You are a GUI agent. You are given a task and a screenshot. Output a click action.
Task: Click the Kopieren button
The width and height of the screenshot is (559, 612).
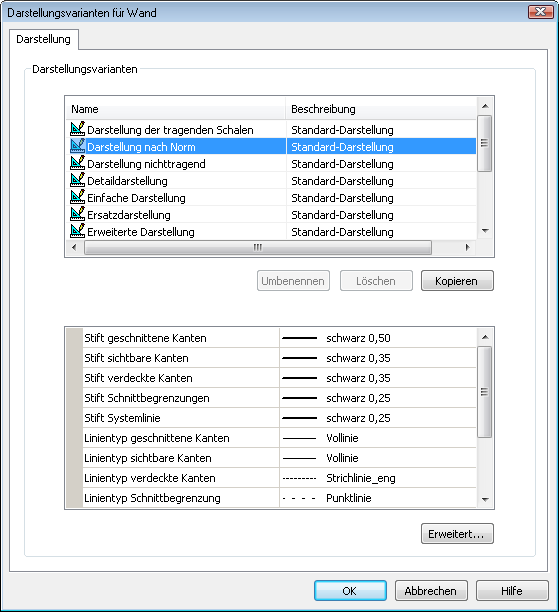(457, 281)
